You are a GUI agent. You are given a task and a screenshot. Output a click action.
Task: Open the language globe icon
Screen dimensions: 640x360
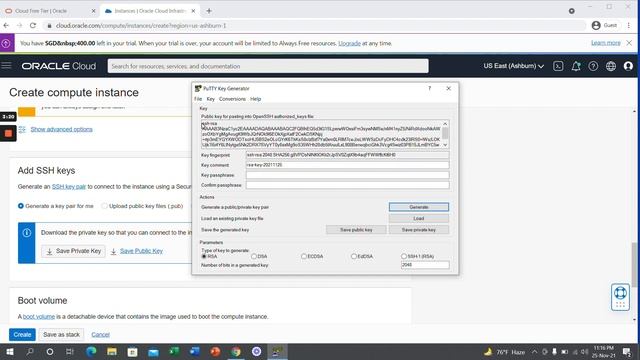click(611, 66)
